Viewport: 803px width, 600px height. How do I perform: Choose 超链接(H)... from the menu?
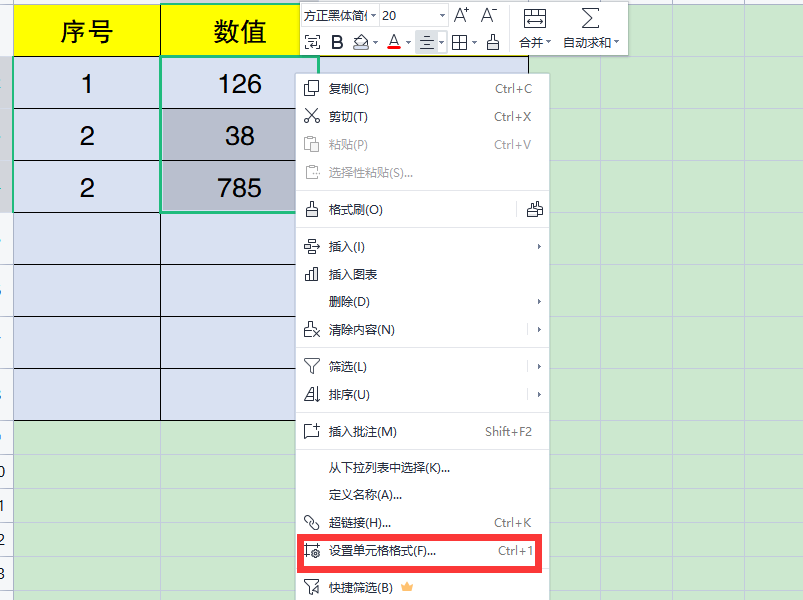click(422, 523)
